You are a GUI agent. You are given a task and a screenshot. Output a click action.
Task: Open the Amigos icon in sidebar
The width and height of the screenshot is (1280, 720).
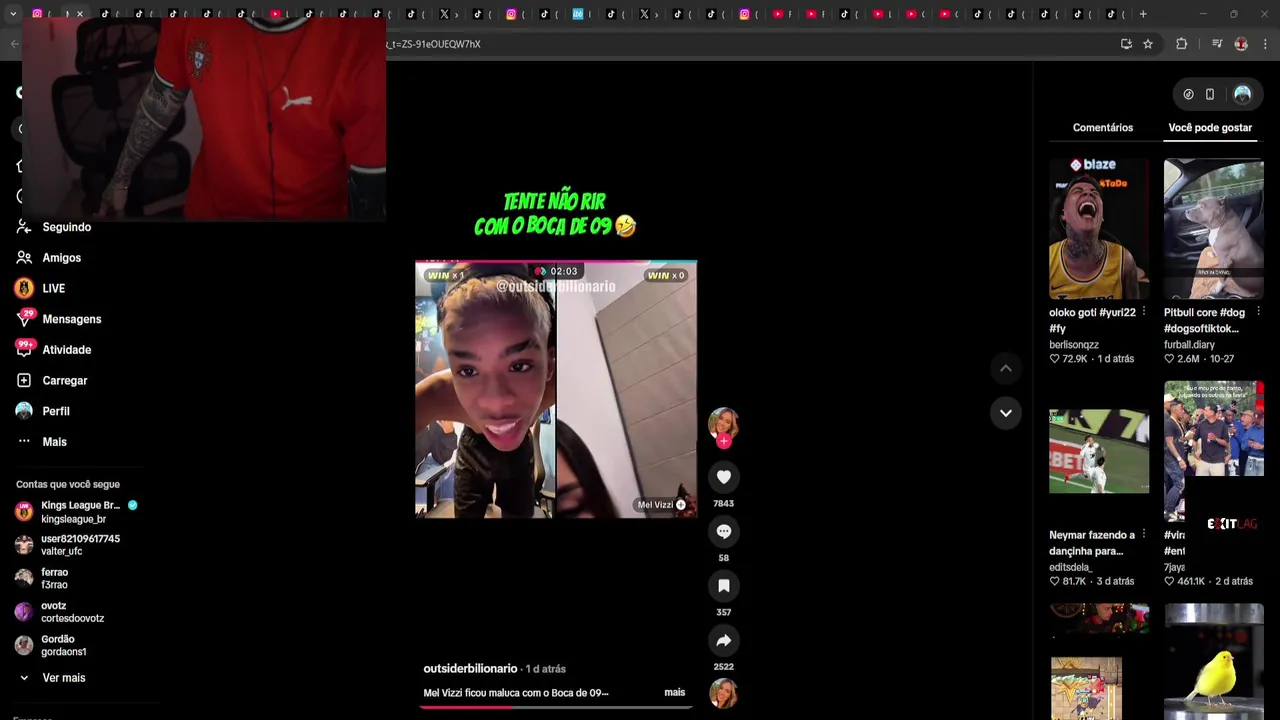click(x=24, y=258)
